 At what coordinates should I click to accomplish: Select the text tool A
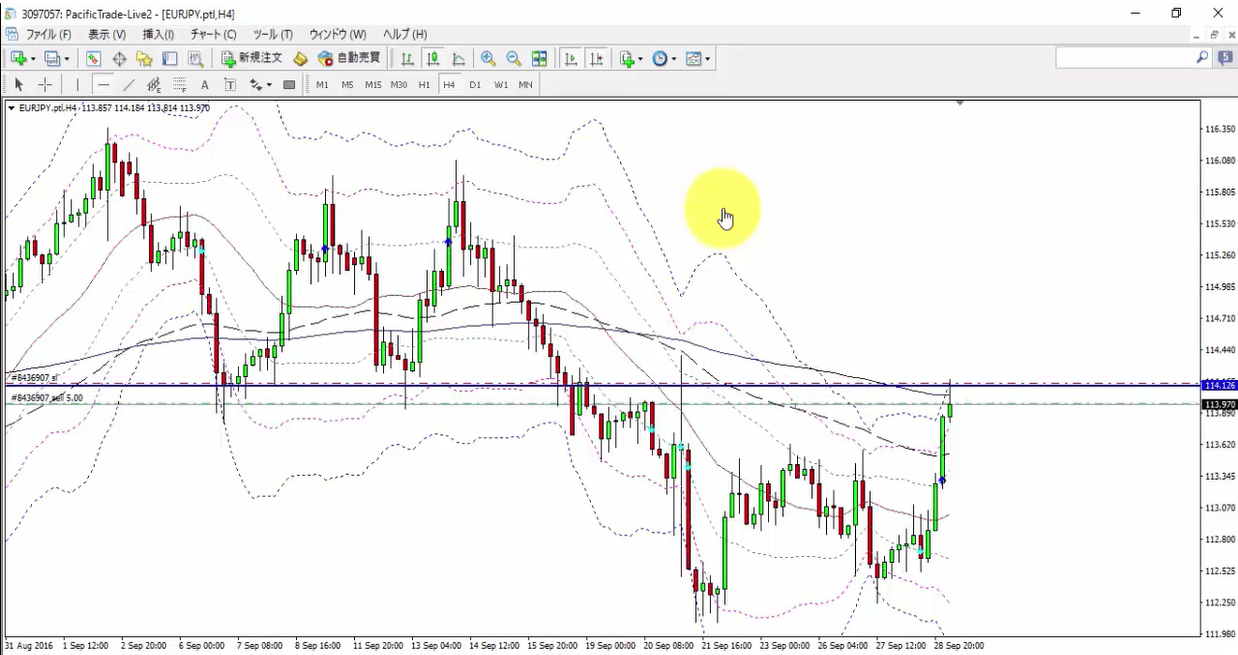click(x=205, y=85)
